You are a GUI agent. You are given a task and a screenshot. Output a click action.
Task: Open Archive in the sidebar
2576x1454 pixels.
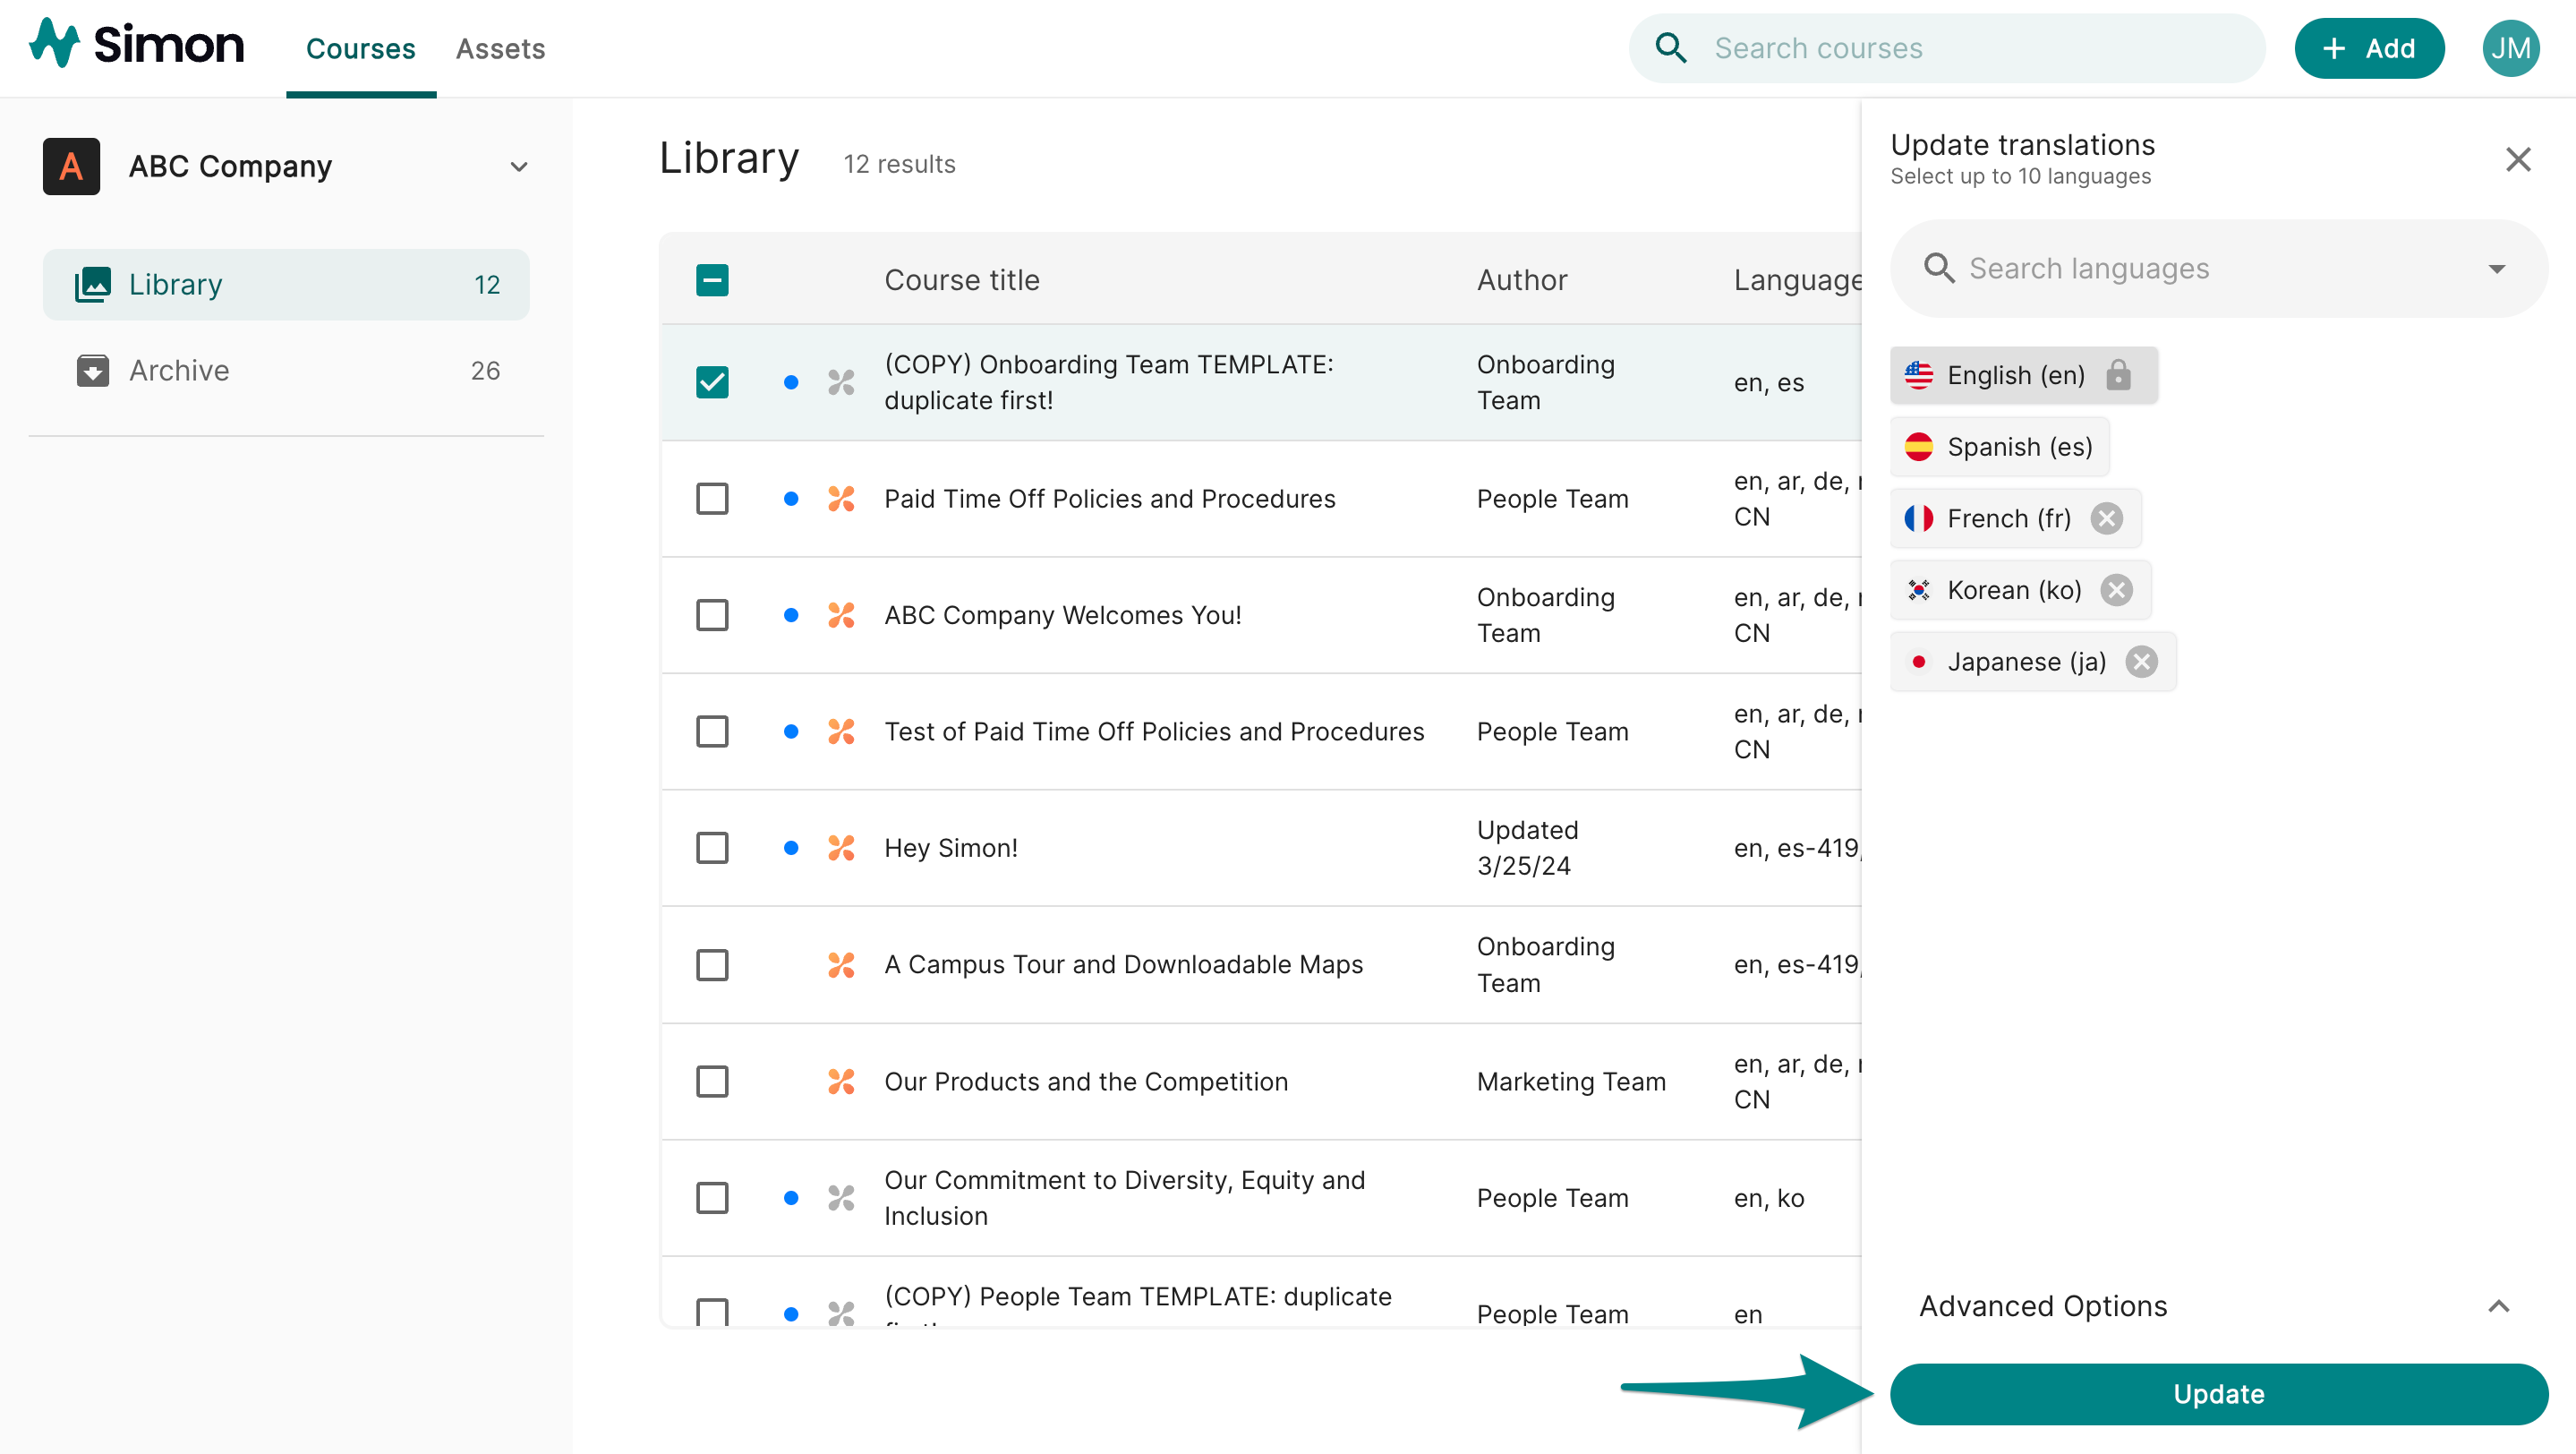coord(286,371)
